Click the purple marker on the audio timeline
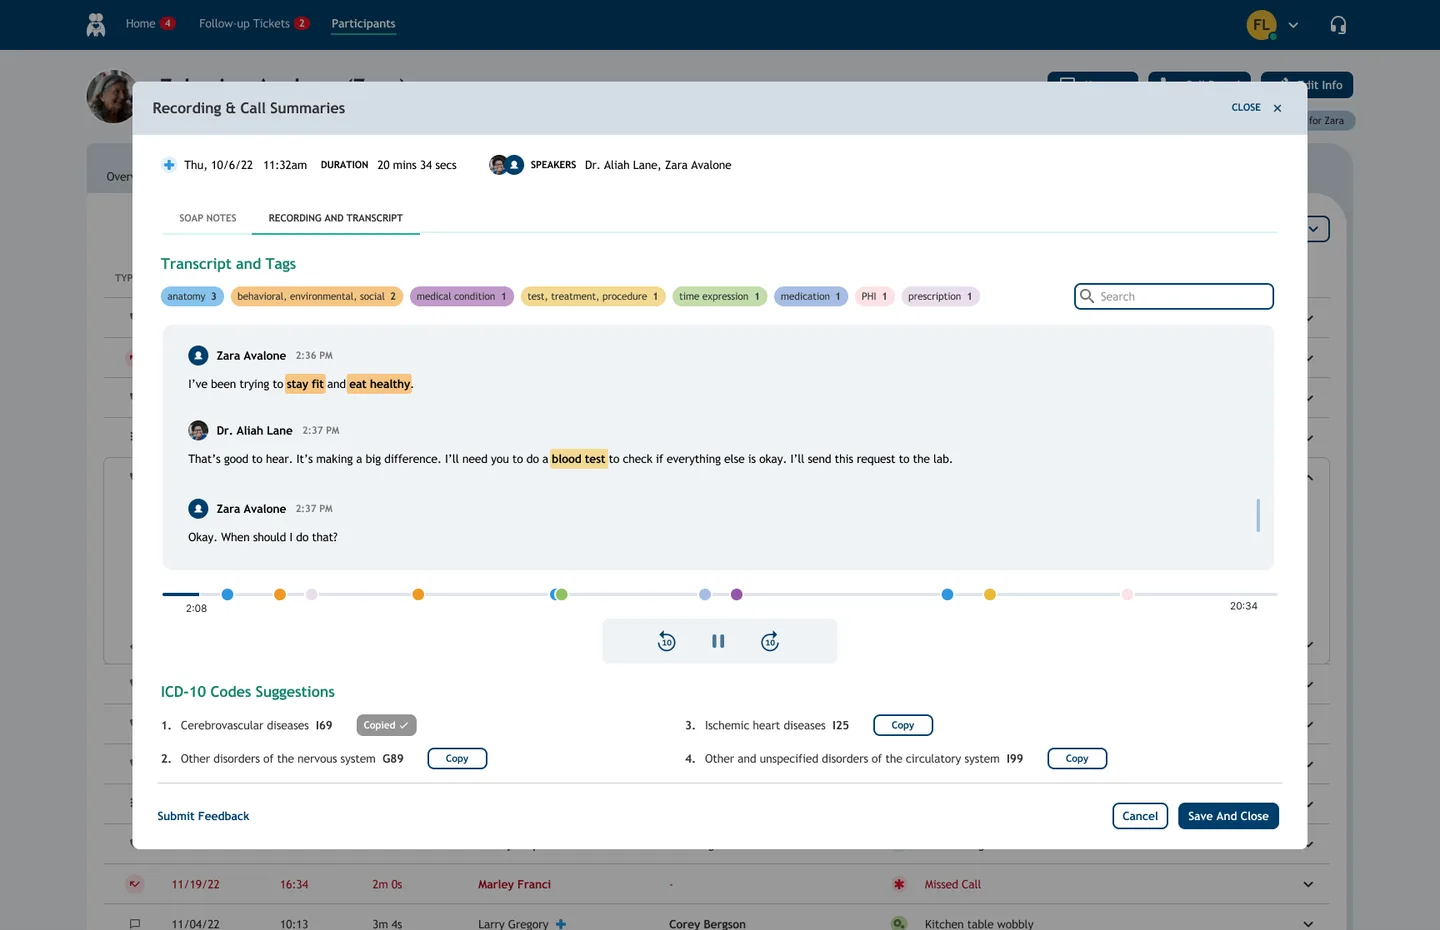The width and height of the screenshot is (1440, 930). 737,594
